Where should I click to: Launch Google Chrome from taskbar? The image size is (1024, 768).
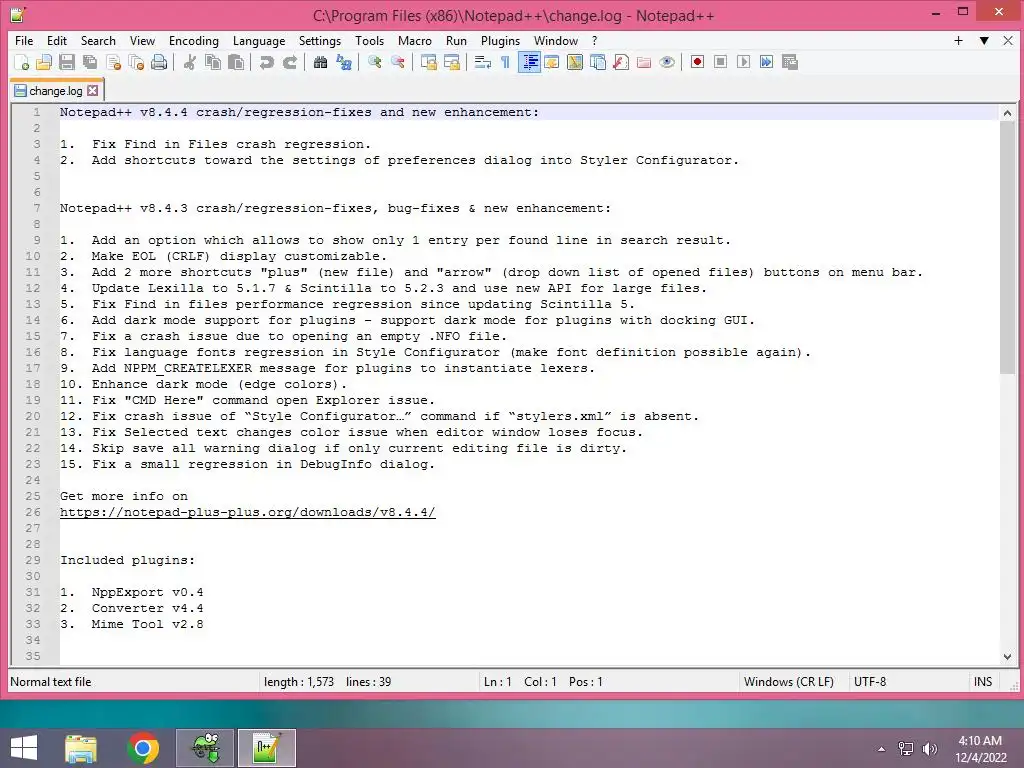tap(143, 748)
